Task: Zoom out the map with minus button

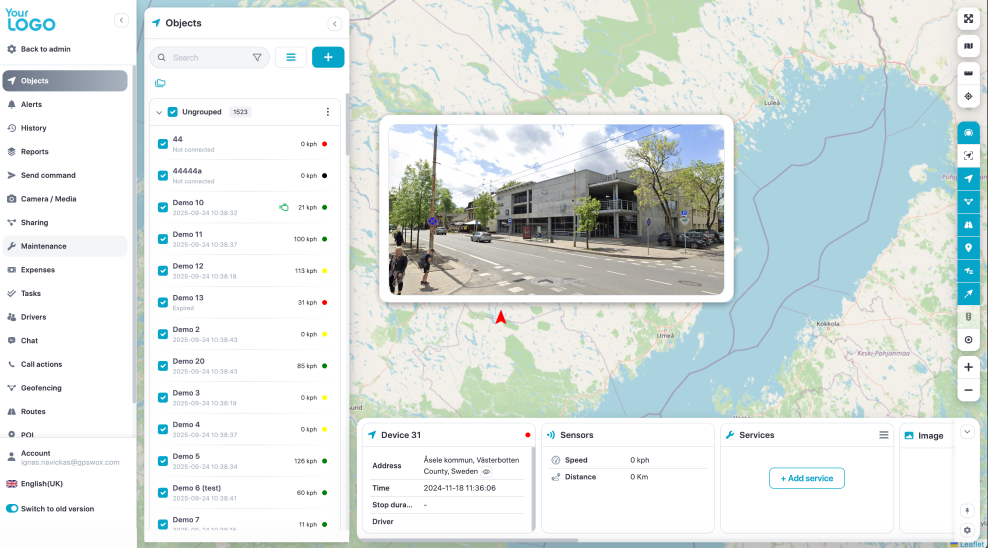Action: pyautogui.click(x=968, y=390)
